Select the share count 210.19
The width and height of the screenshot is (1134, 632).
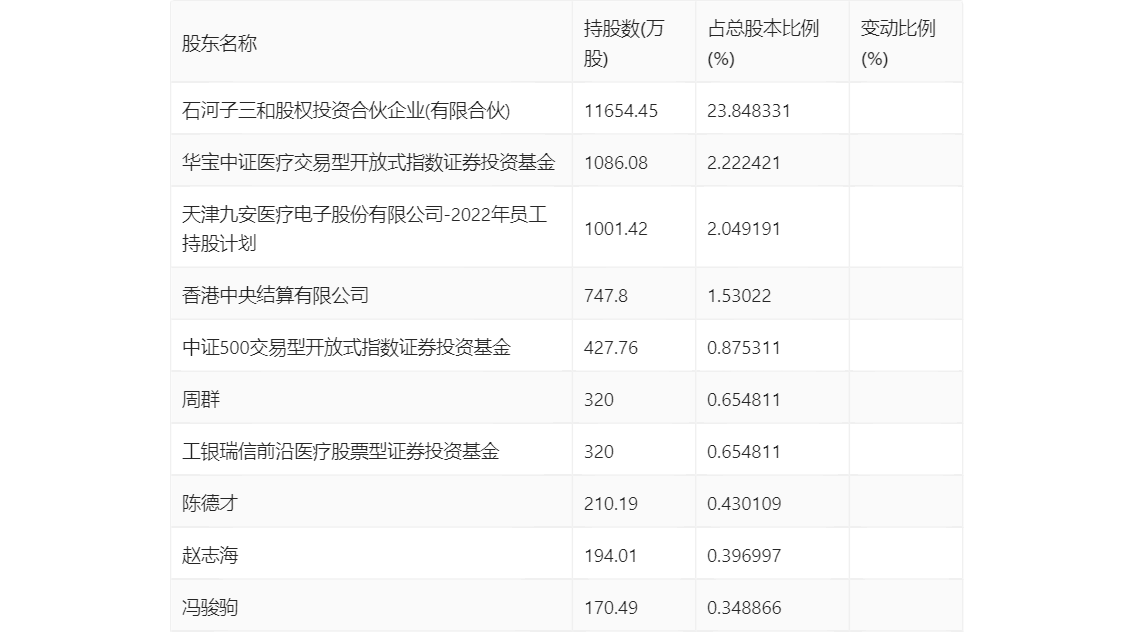click(x=610, y=504)
